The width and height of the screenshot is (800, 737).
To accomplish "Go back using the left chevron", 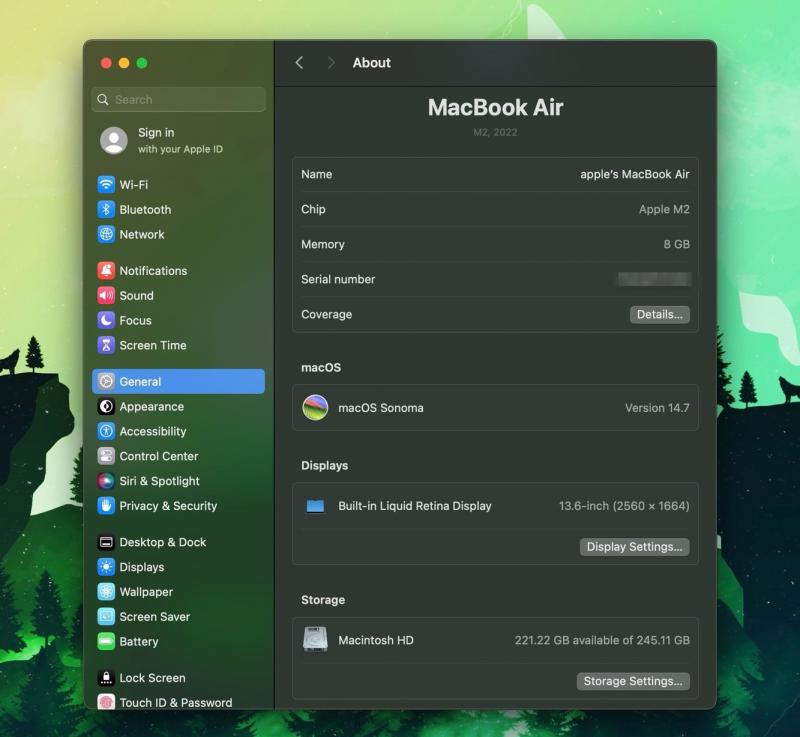I will click(x=299, y=63).
